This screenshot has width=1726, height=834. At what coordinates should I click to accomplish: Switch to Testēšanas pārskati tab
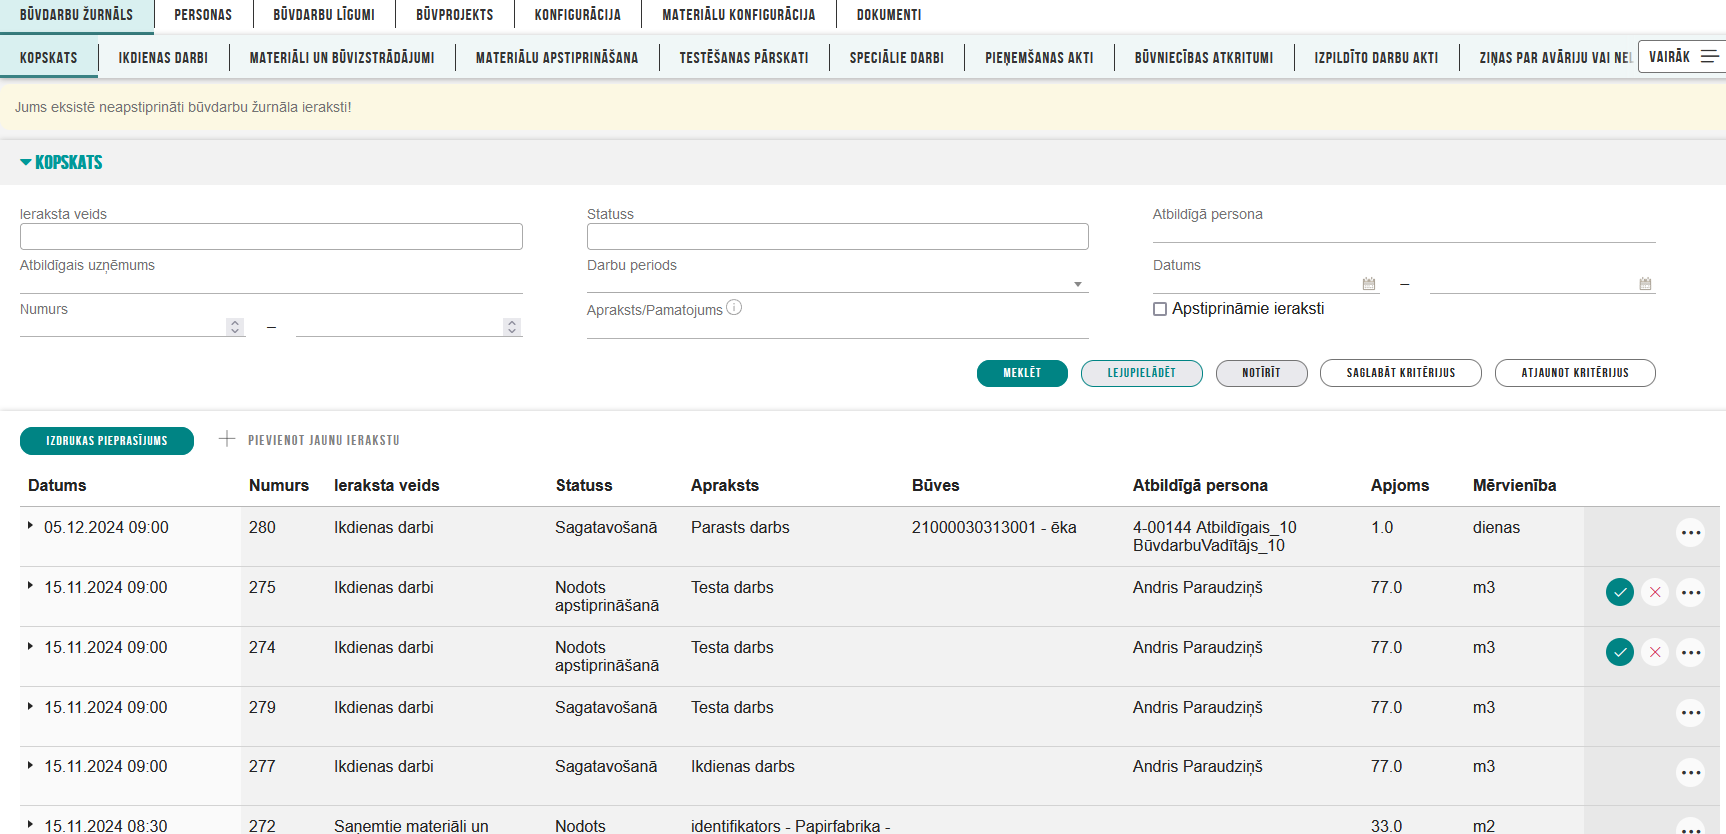[744, 58]
